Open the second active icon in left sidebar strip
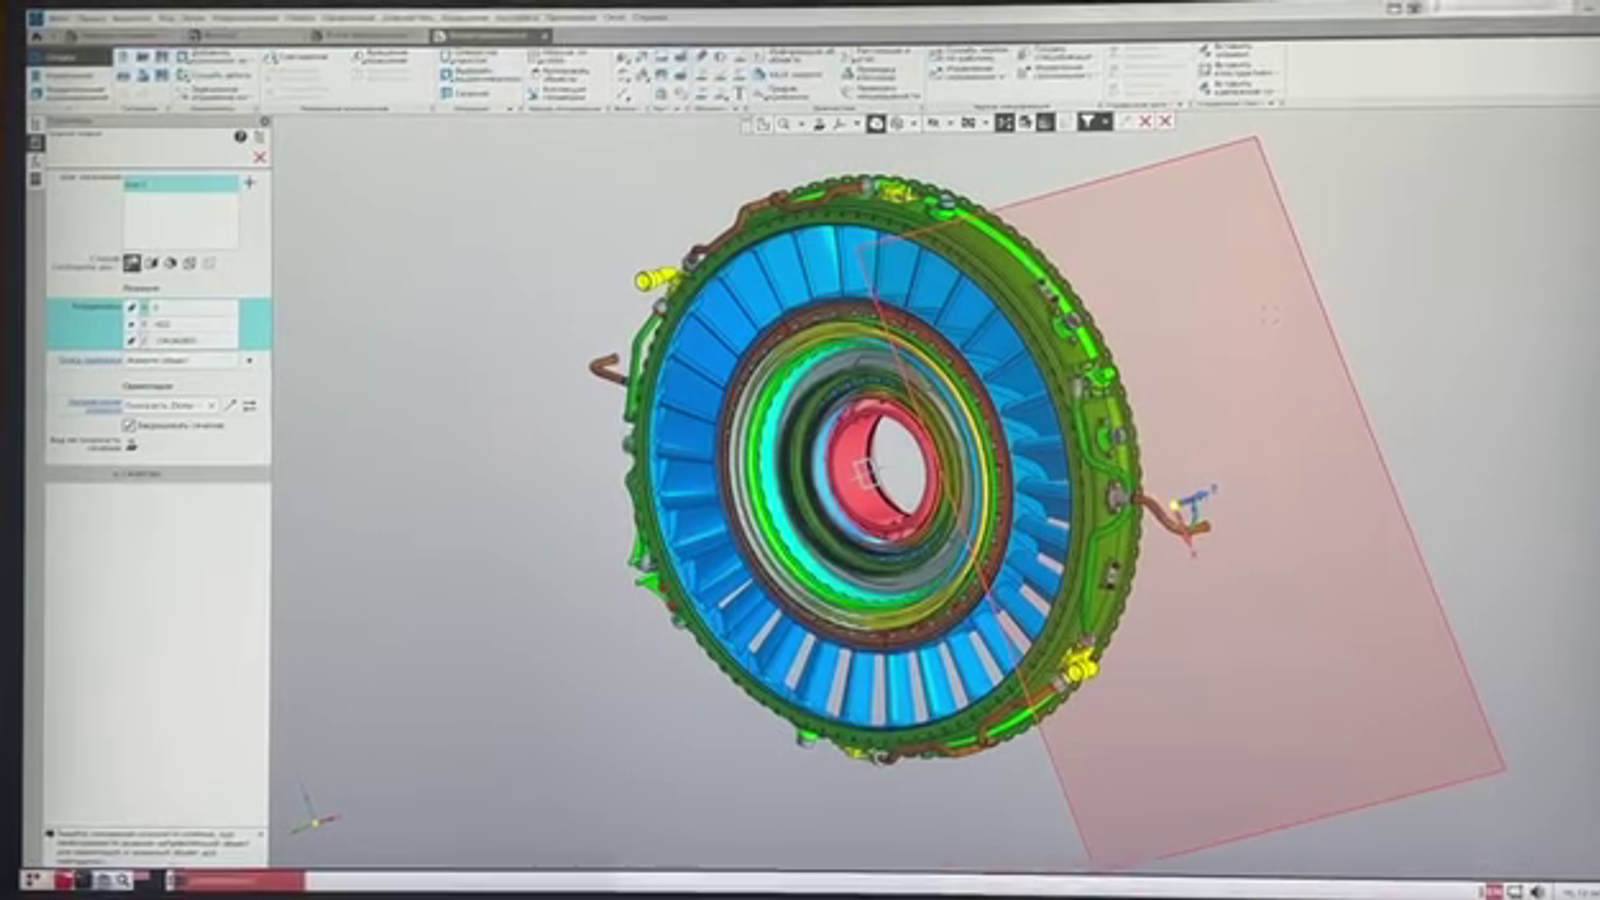The width and height of the screenshot is (1600, 900). (35, 143)
